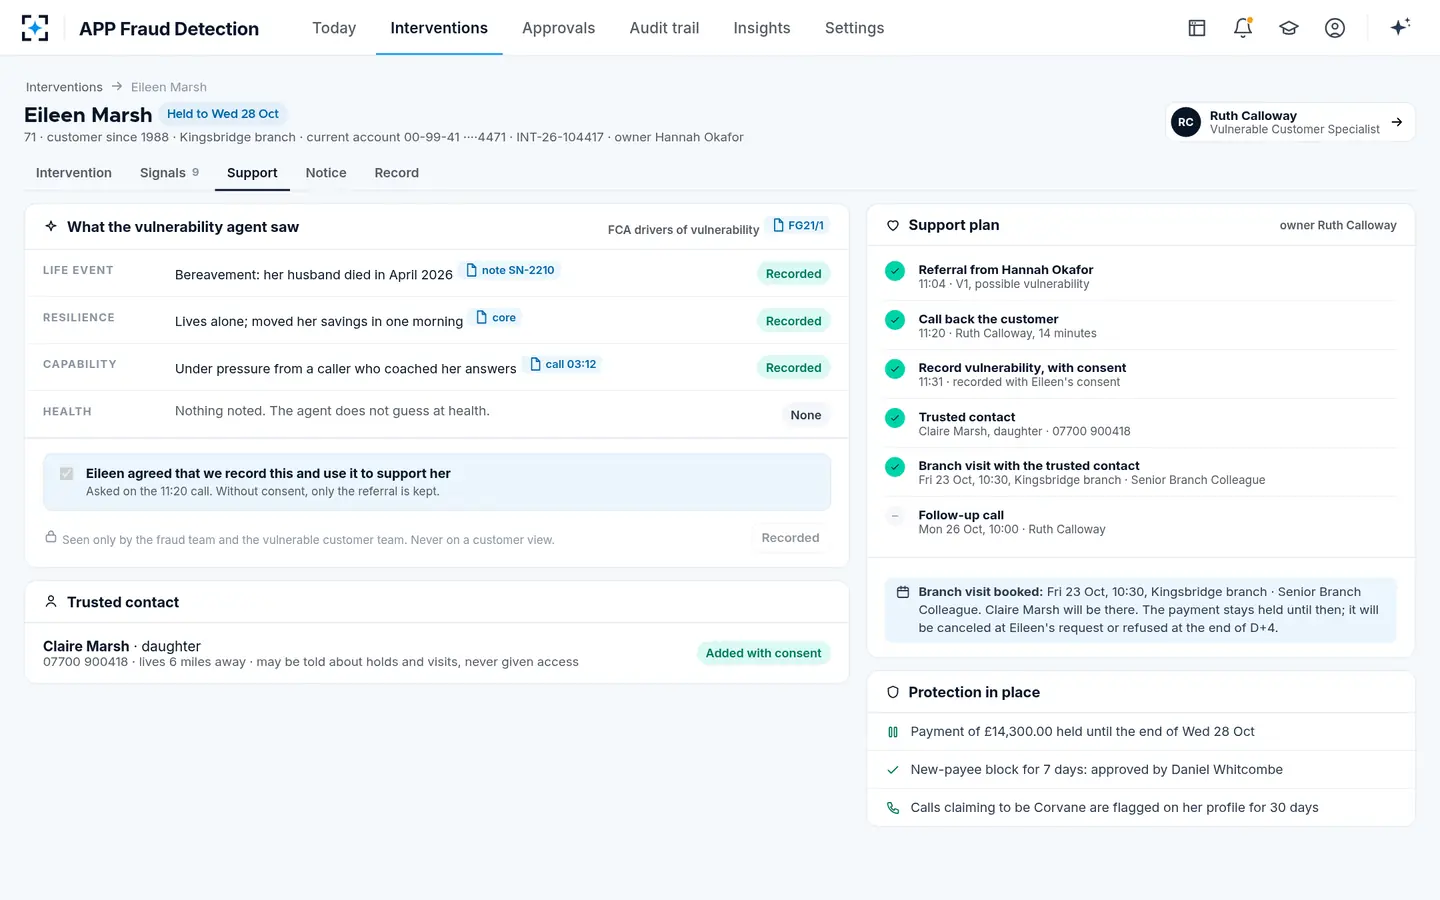
Task: Click the check mark for Call back the customer
Action: click(x=895, y=319)
